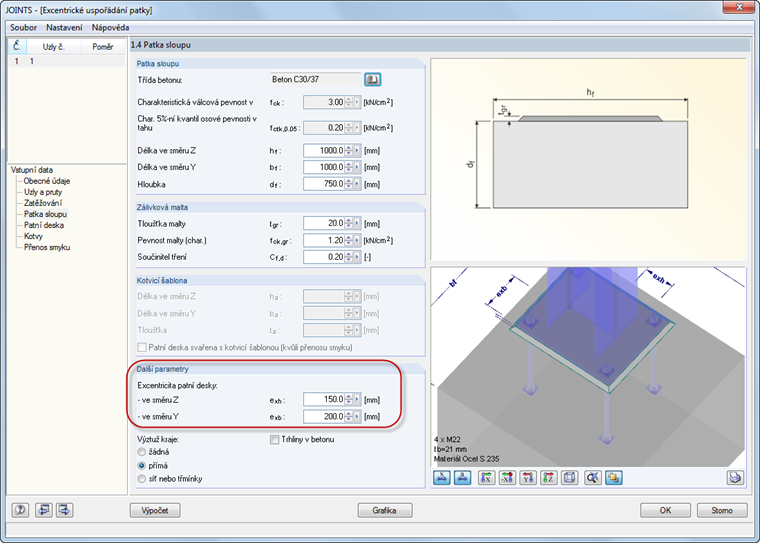760x543 pixels.
Task: Open arrow menu of exh eccentricity field
Action: point(357,399)
